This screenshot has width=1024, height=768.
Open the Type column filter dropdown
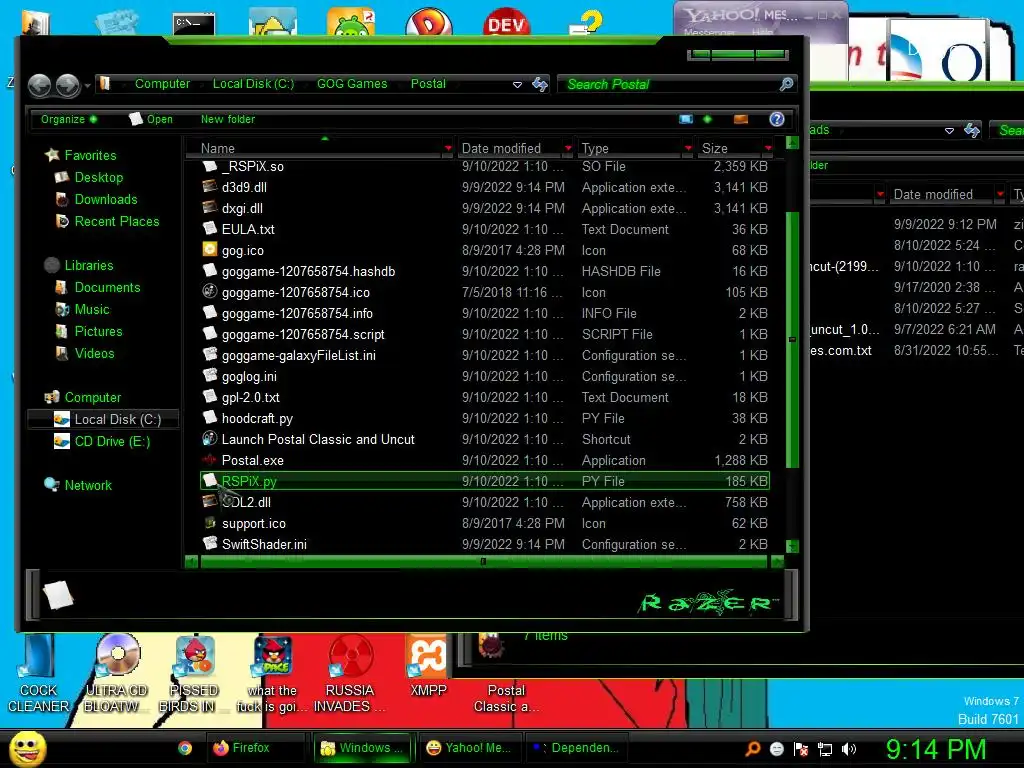(688, 148)
